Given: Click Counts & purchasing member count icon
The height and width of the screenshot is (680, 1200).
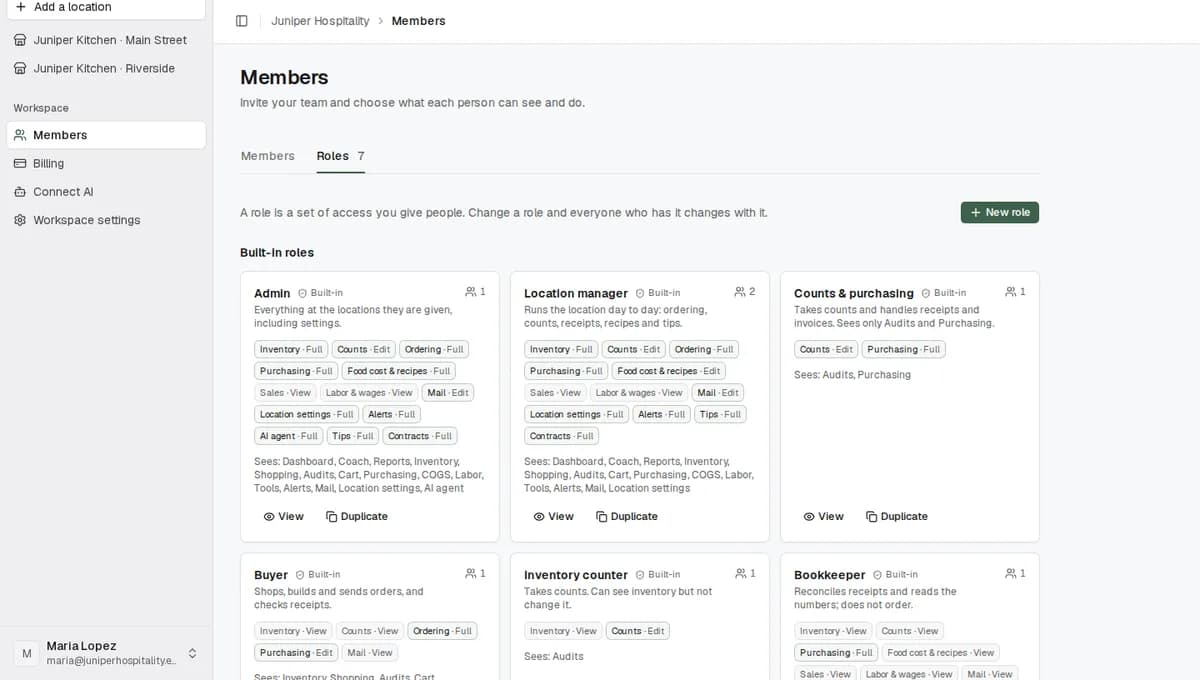Looking at the screenshot, I should pyautogui.click(x=1010, y=292).
